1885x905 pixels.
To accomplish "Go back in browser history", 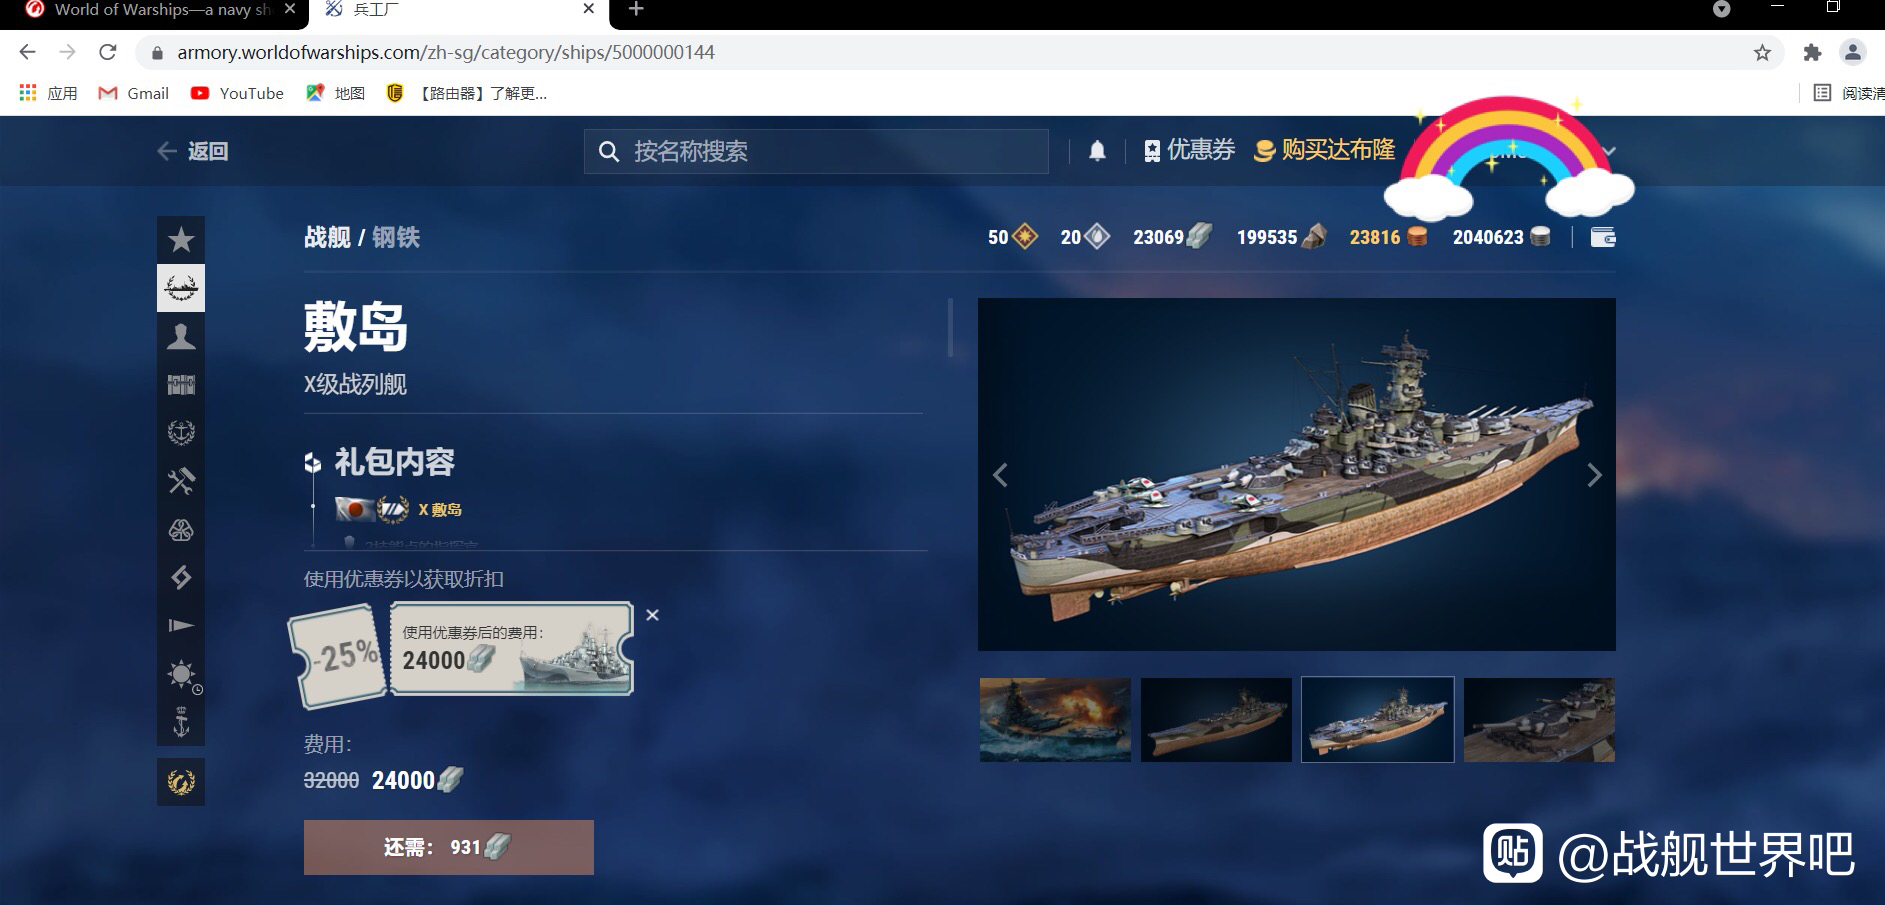I will 28,52.
